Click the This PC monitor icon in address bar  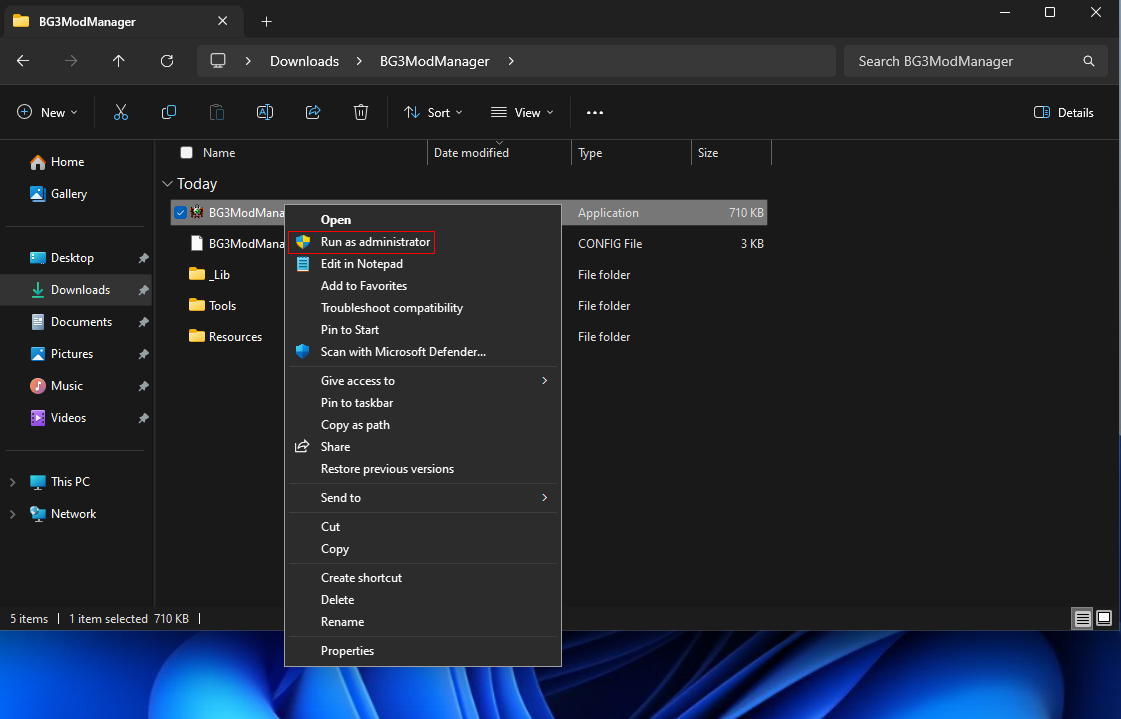tap(218, 61)
